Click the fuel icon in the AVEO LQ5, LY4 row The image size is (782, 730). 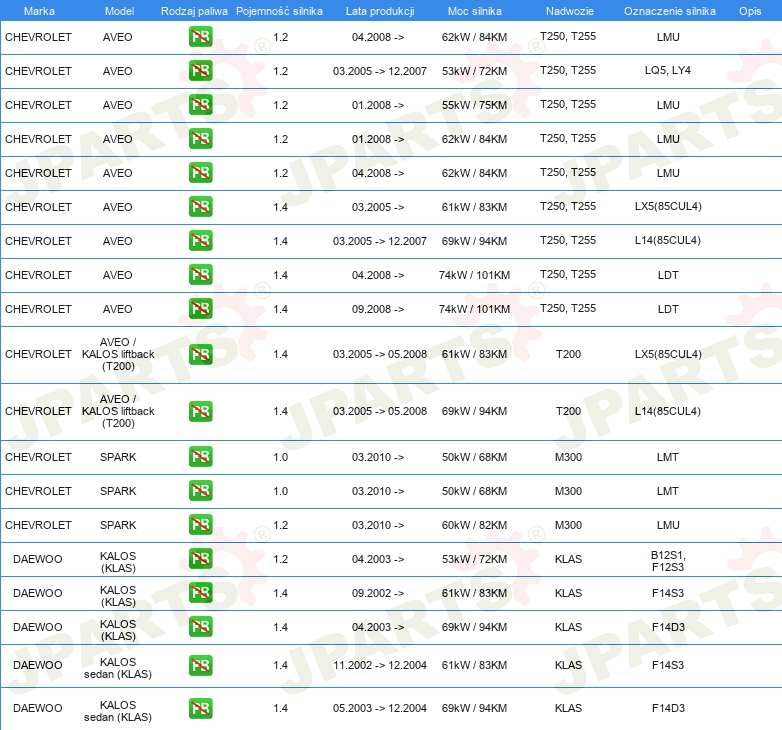click(200, 71)
